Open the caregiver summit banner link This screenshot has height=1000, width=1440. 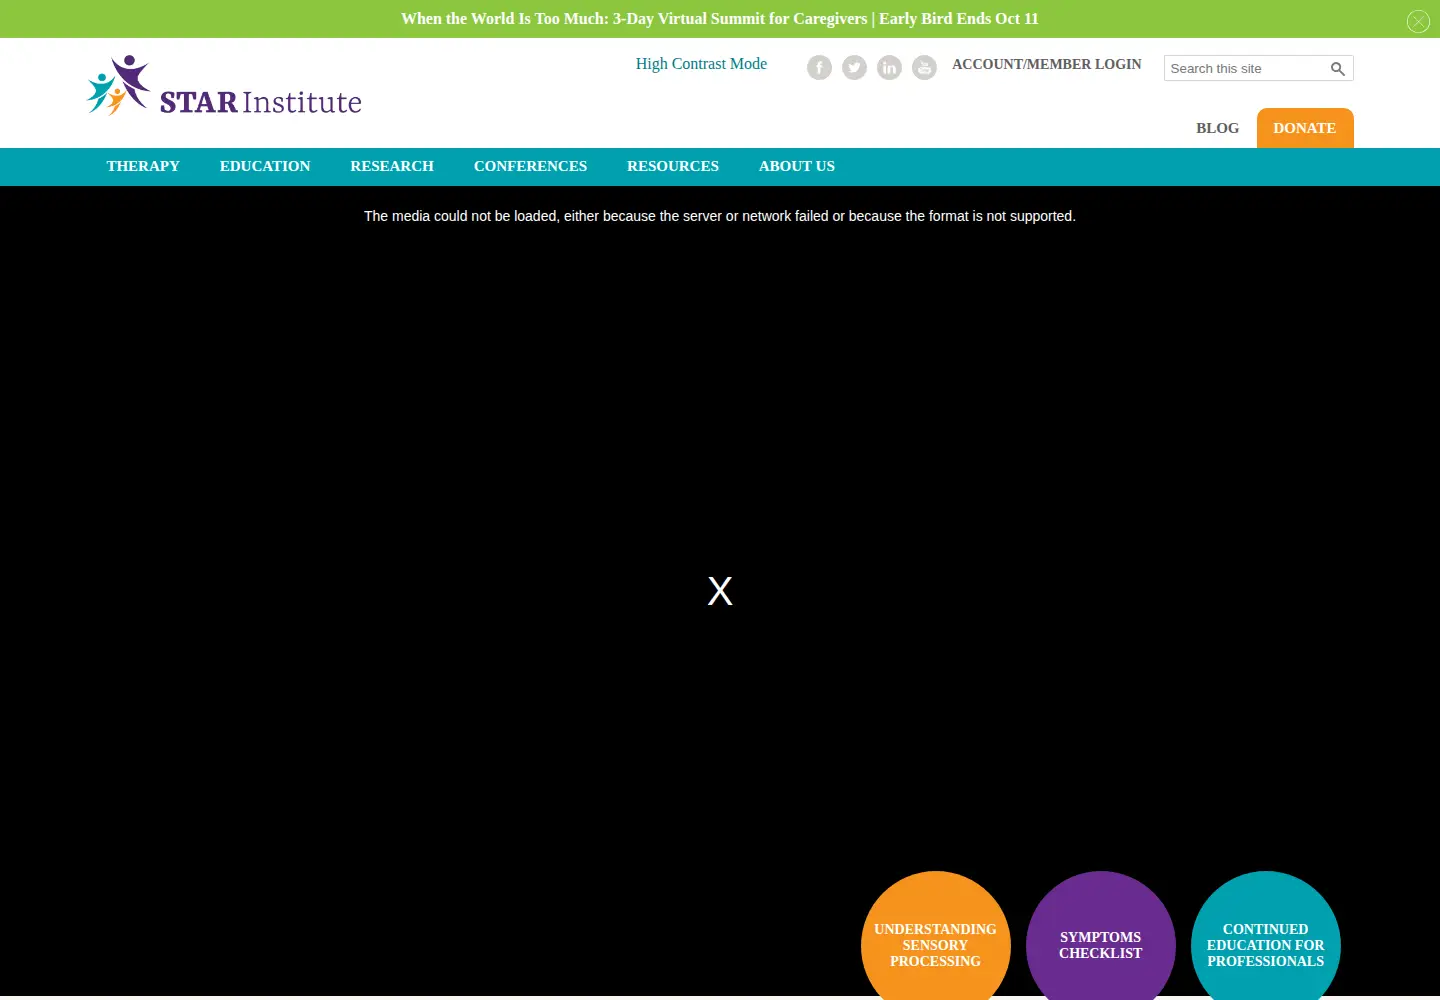tap(720, 19)
